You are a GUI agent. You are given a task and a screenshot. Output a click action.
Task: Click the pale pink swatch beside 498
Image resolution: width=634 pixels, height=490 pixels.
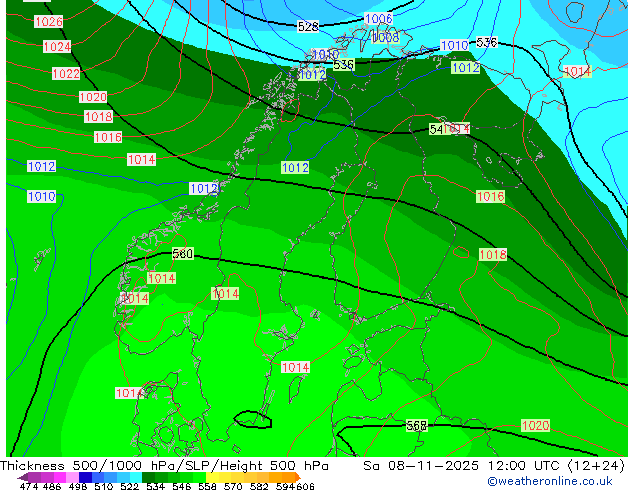click(x=72, y=477)
